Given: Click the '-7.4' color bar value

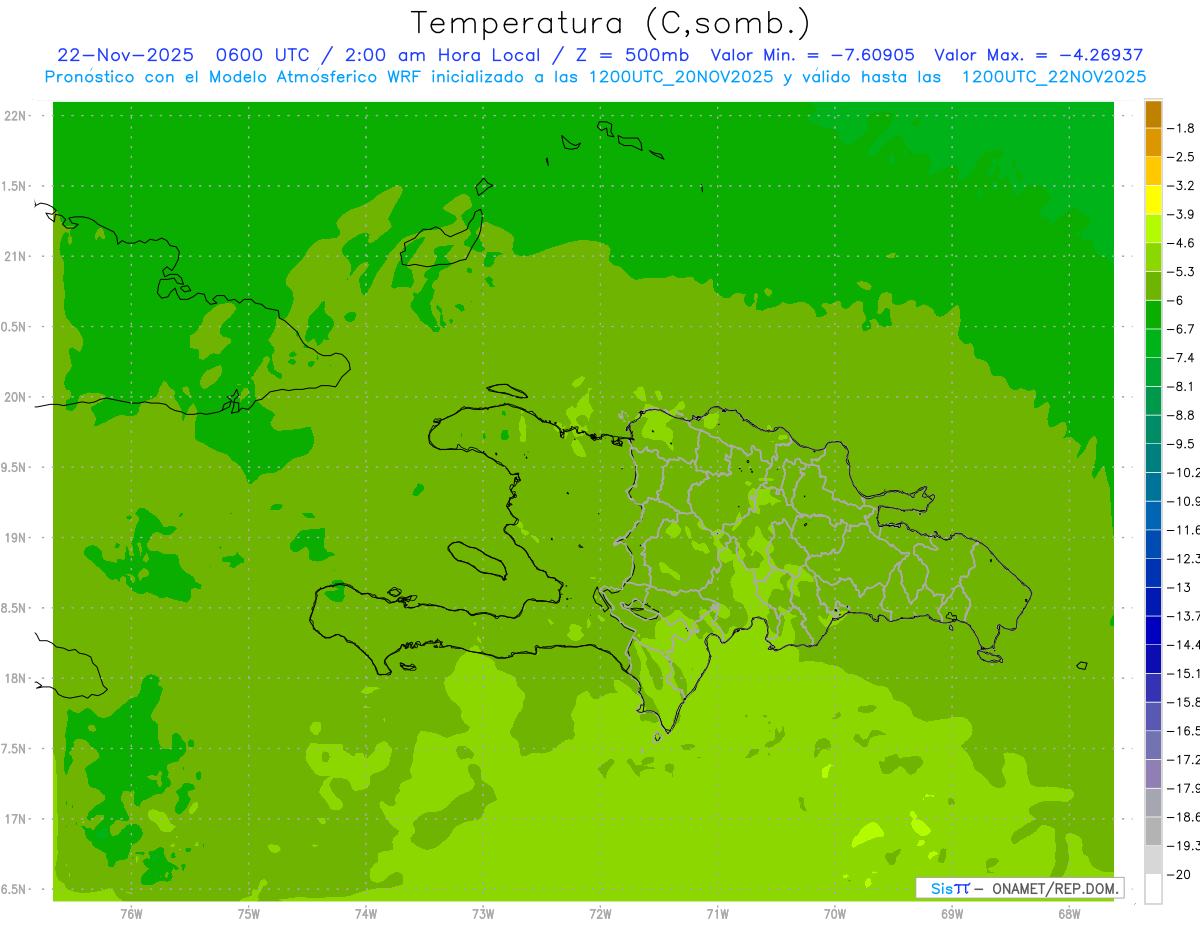Looking at the screenshot, I should [x=1182, y=358].
